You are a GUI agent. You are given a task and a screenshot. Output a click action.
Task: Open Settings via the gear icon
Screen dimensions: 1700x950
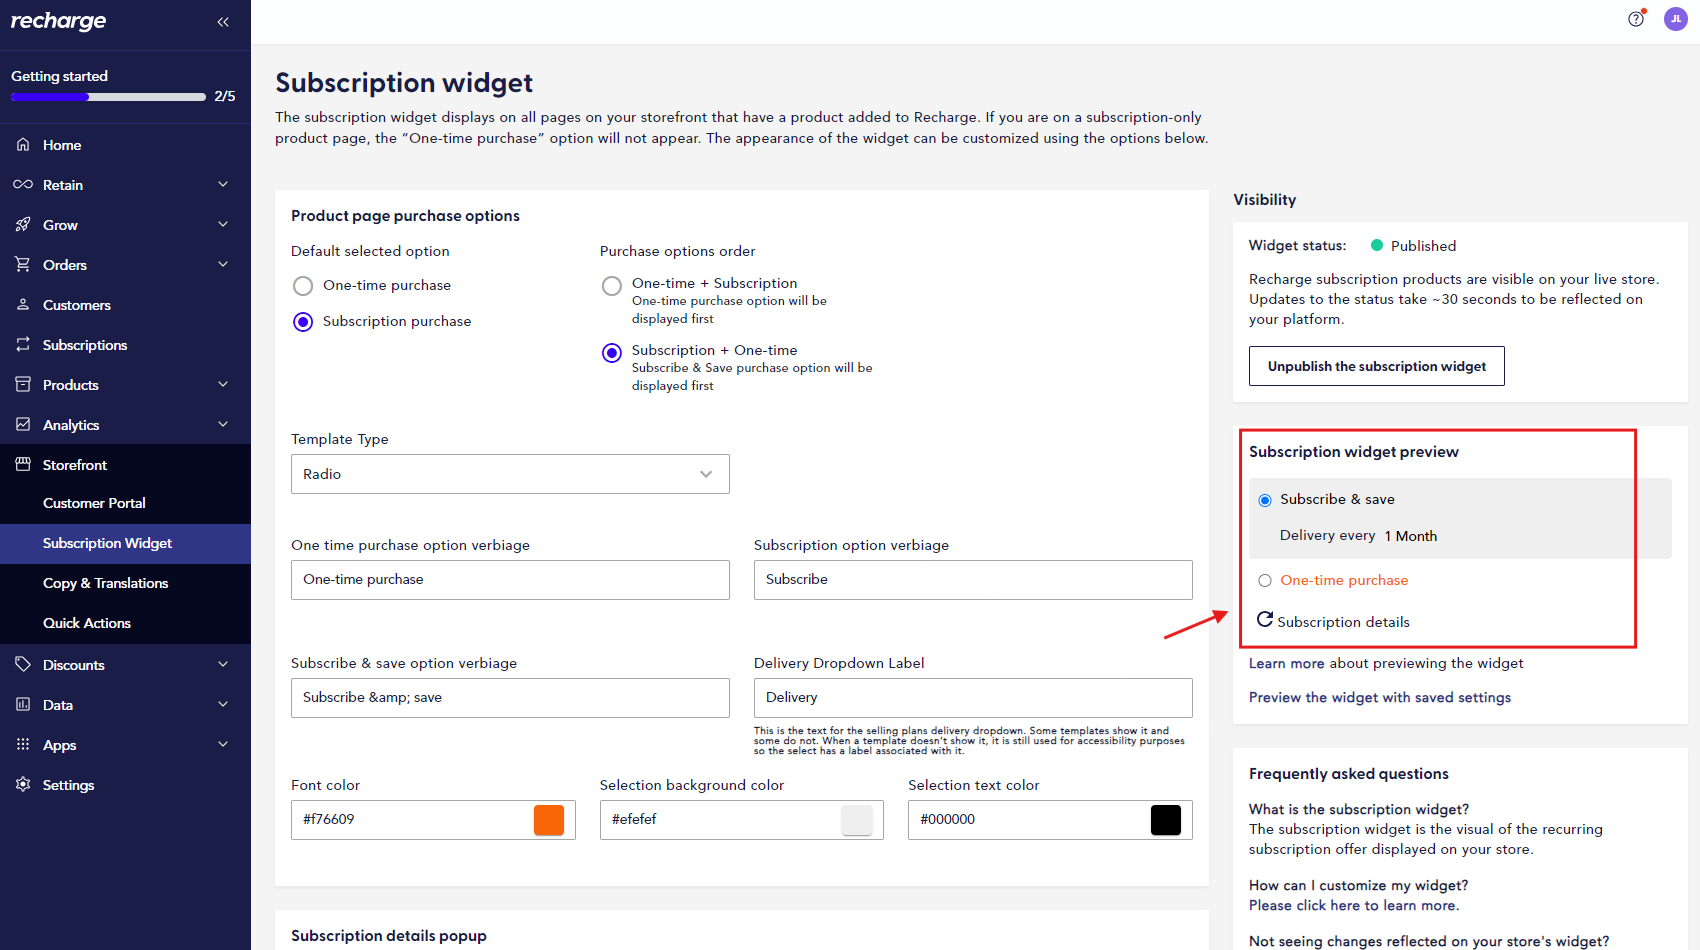[x=22, y=784]
